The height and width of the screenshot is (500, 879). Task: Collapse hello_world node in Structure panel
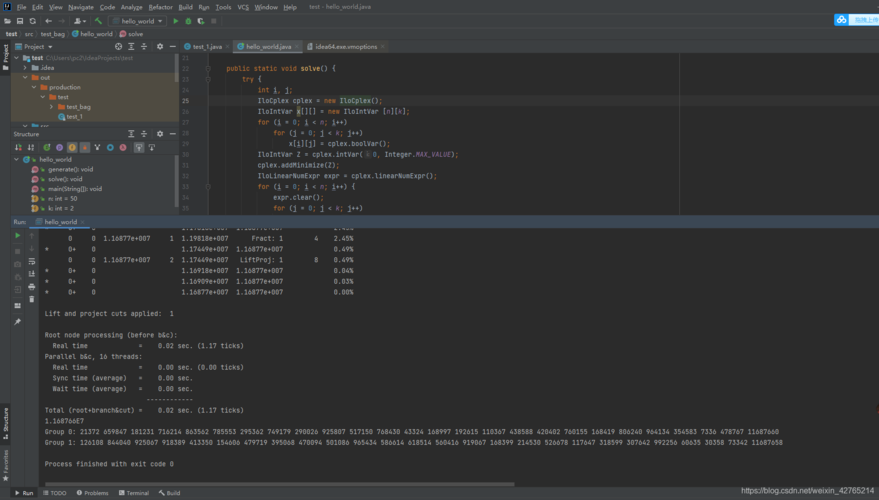[x=16, y=160]
